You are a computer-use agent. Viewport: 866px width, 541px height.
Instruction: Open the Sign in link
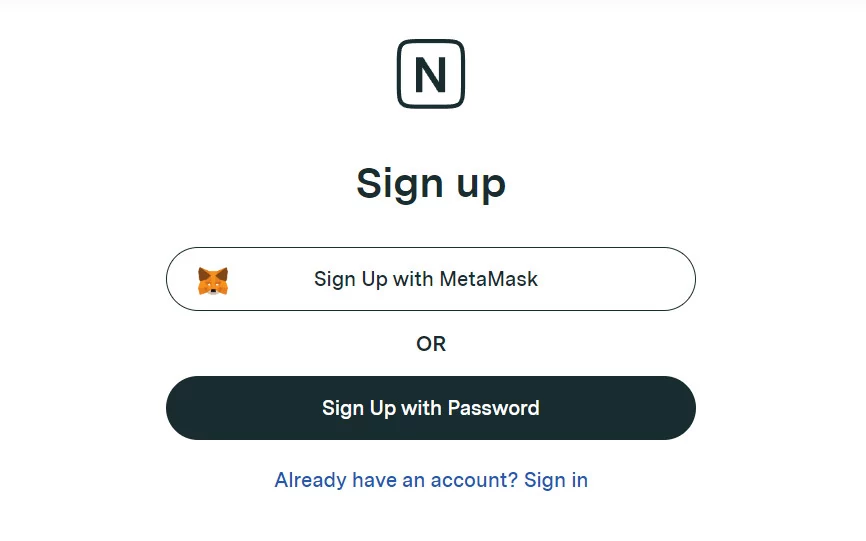click(x=556, y=480)
